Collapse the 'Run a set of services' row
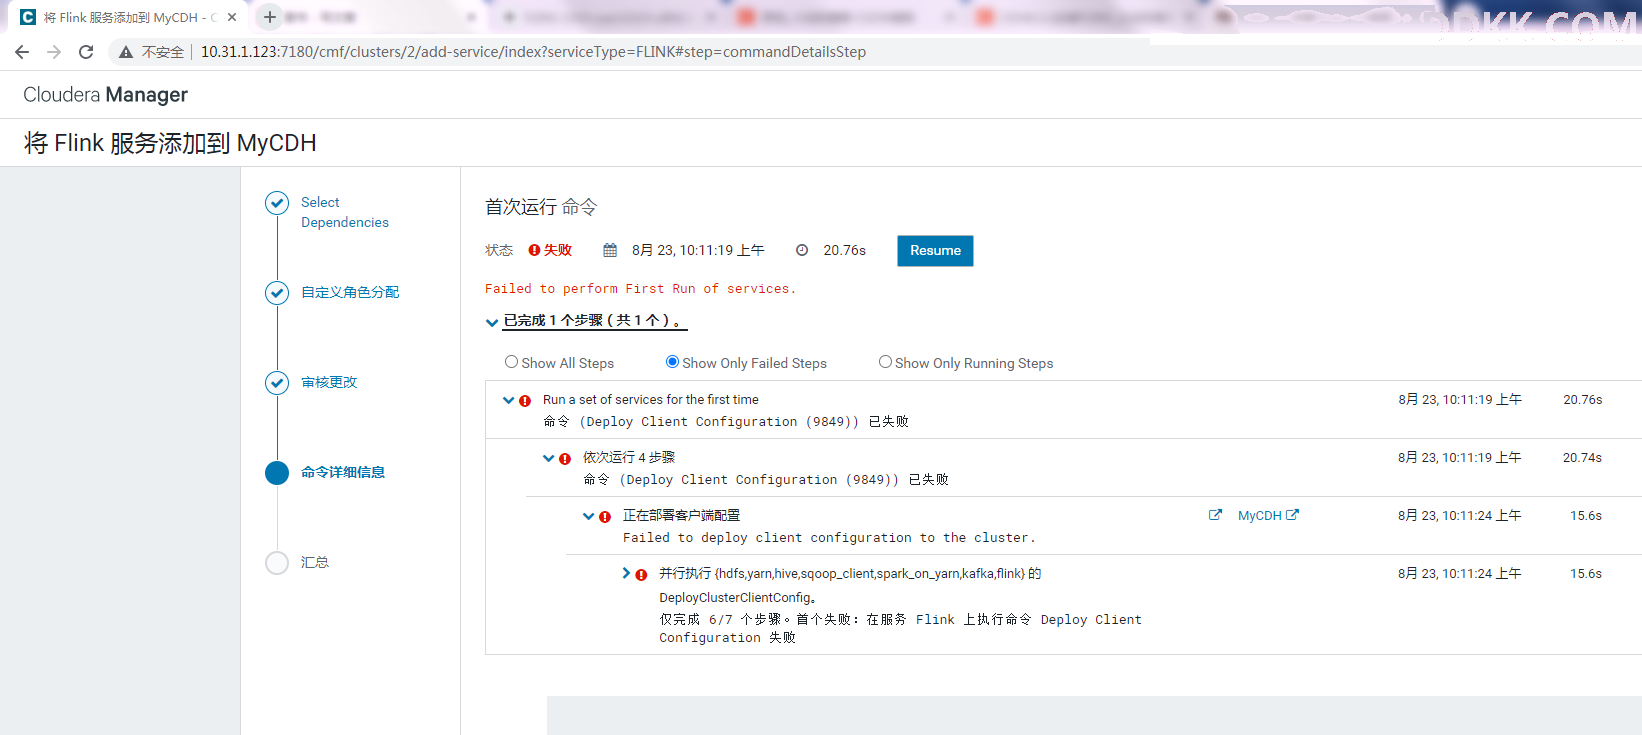The width and height of the screenshot is (1642, 735). click(508, 400)
